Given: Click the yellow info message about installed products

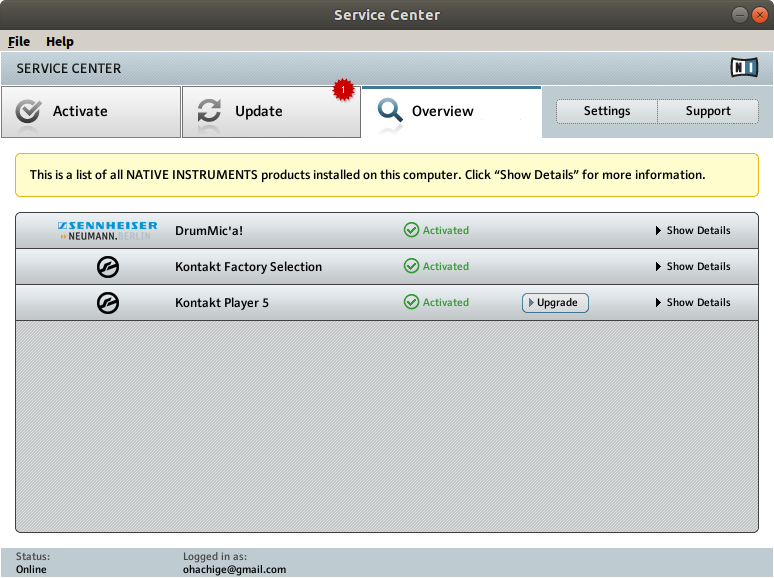Looking at the screenshot, I should pyautogui.click(x=387, y=175).
